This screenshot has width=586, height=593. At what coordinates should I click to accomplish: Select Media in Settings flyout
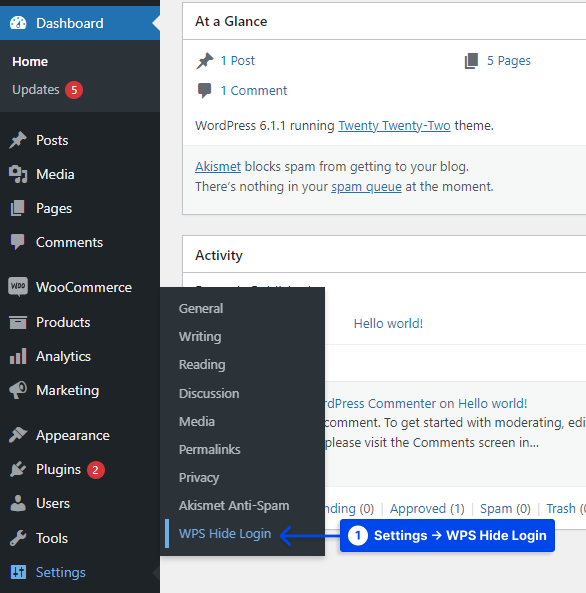click(x=197, y=421)
